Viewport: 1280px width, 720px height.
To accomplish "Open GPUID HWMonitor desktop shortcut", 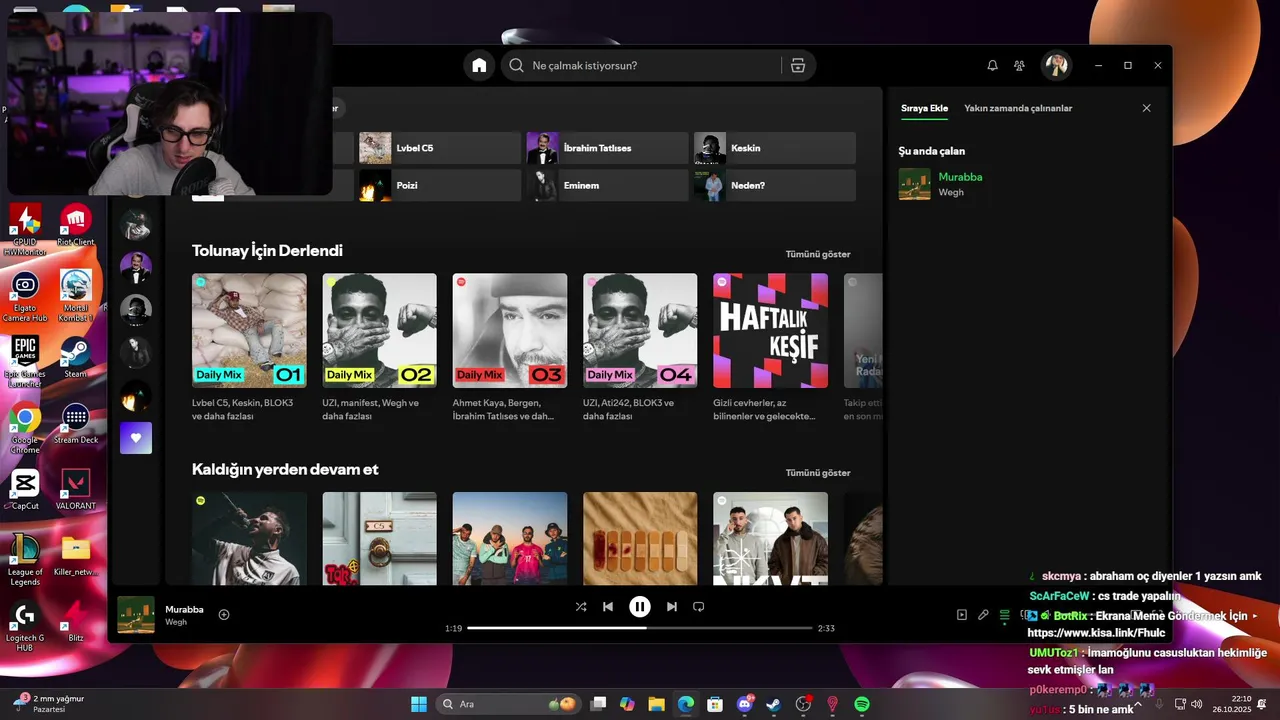I will [25, 230].
